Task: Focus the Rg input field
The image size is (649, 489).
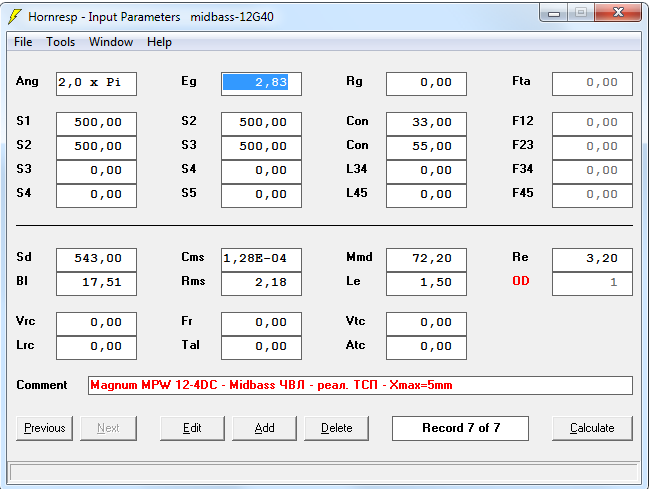Action: [x=426, y=84]
